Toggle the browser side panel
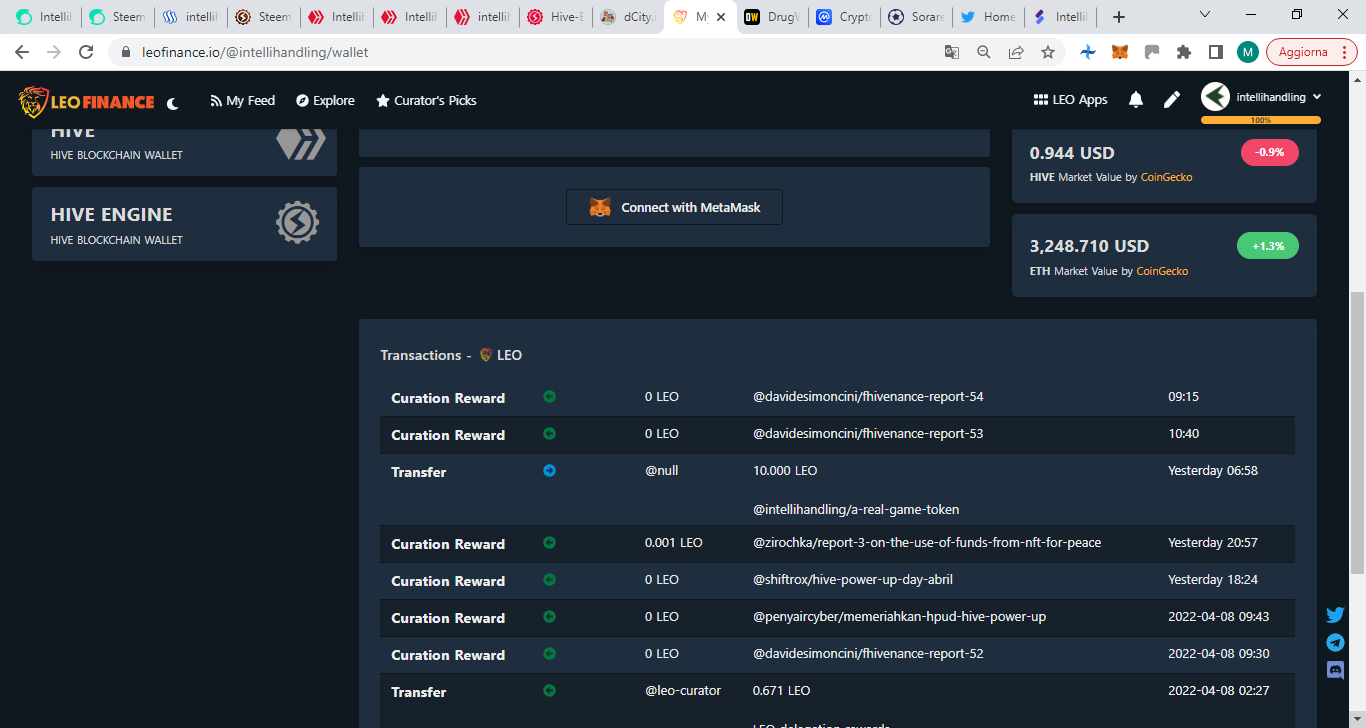 [1216, 52]
